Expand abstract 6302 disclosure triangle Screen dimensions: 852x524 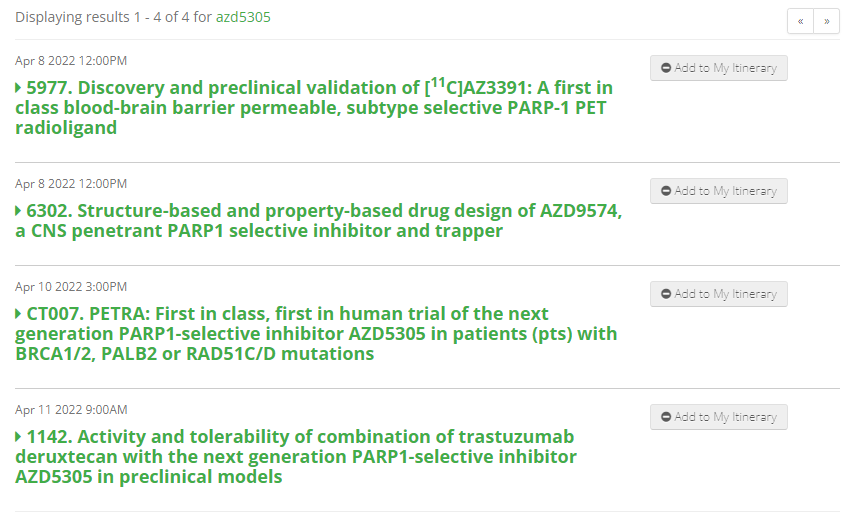[19, 211]
